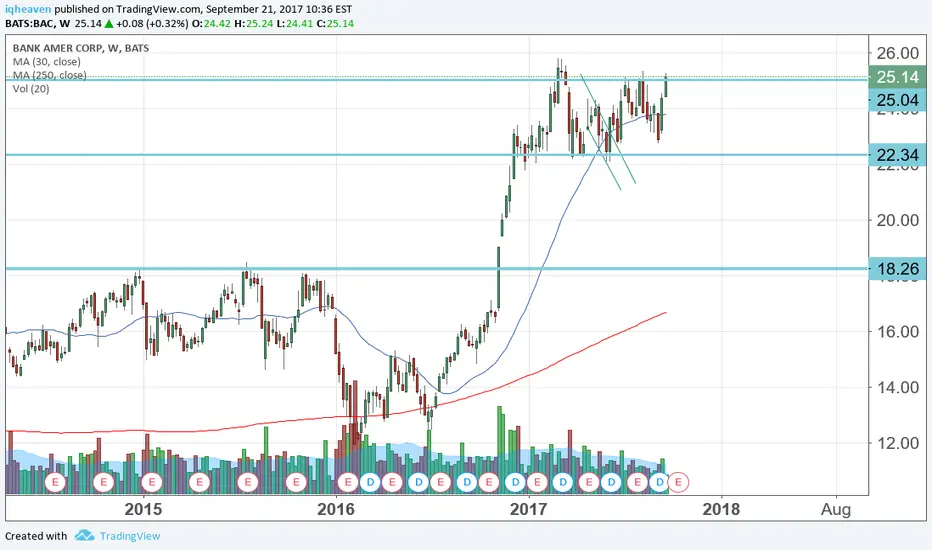Screen dimensions: 932x550
Task: Click the 12.00 price axis label
Action: click(x=898, y=442)
